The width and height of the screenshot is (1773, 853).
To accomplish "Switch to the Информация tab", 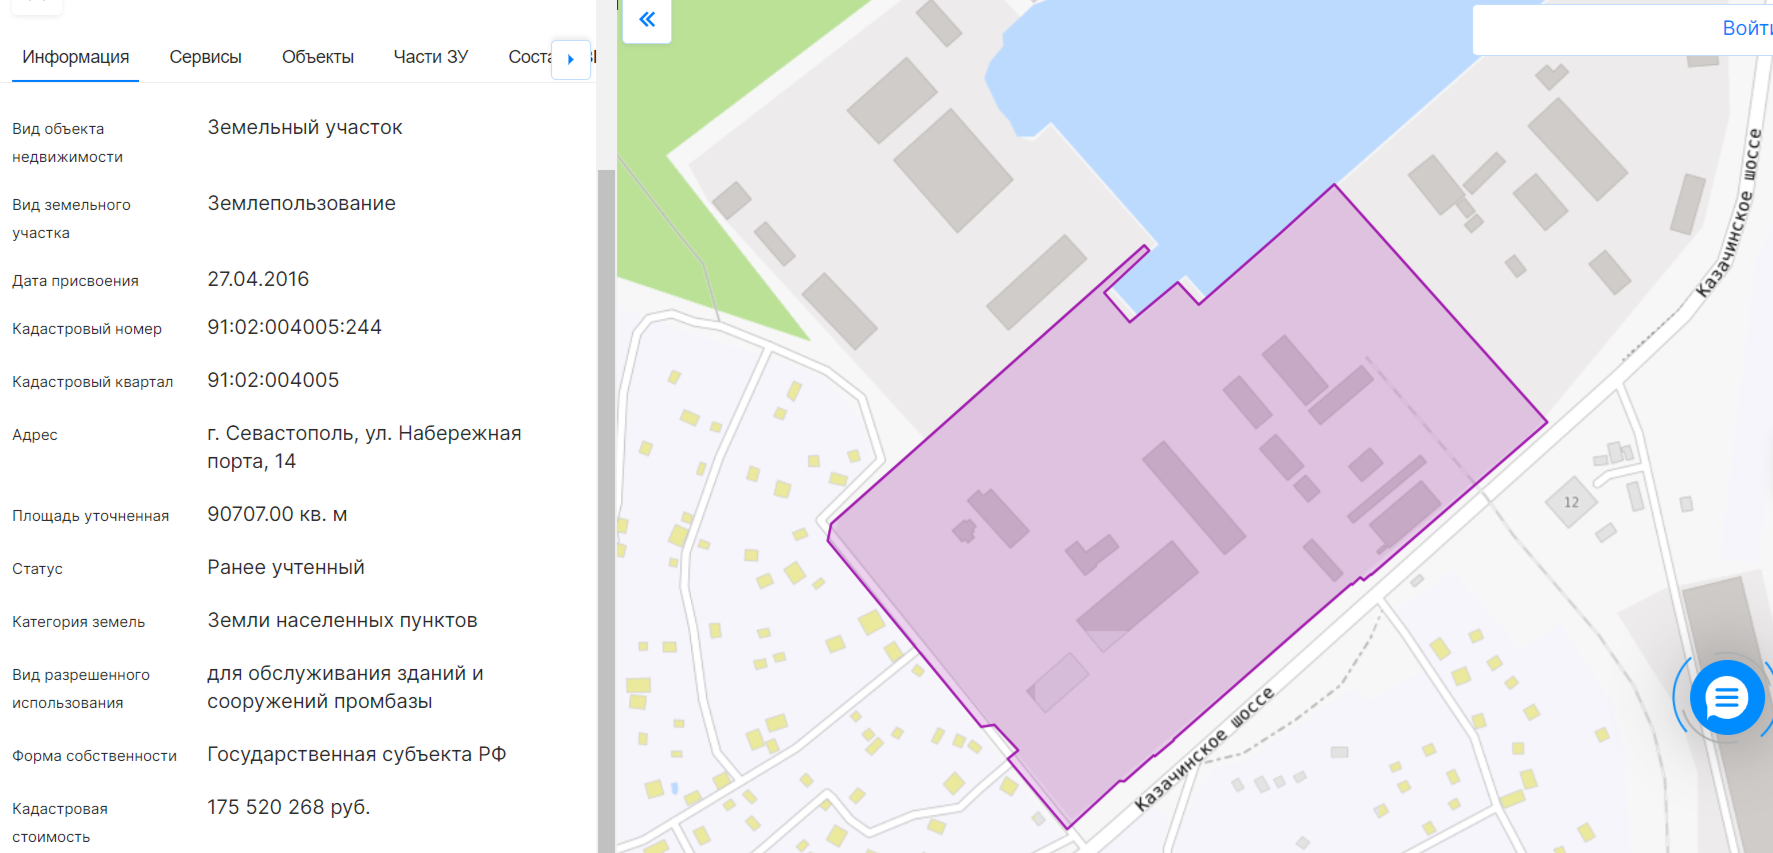I will pos(76,57).
